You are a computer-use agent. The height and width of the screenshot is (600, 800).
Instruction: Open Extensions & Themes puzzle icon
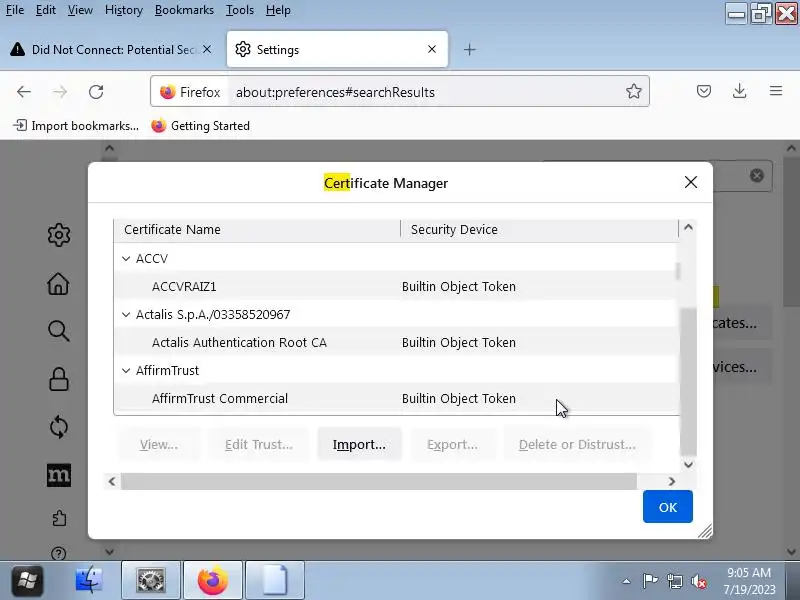coord(59,518)
